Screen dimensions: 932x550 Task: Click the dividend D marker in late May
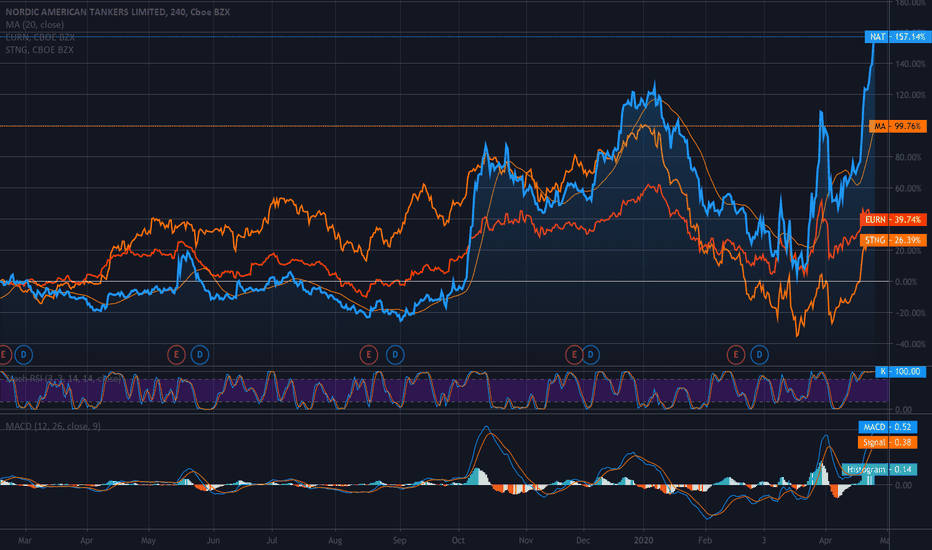[200, 355]
